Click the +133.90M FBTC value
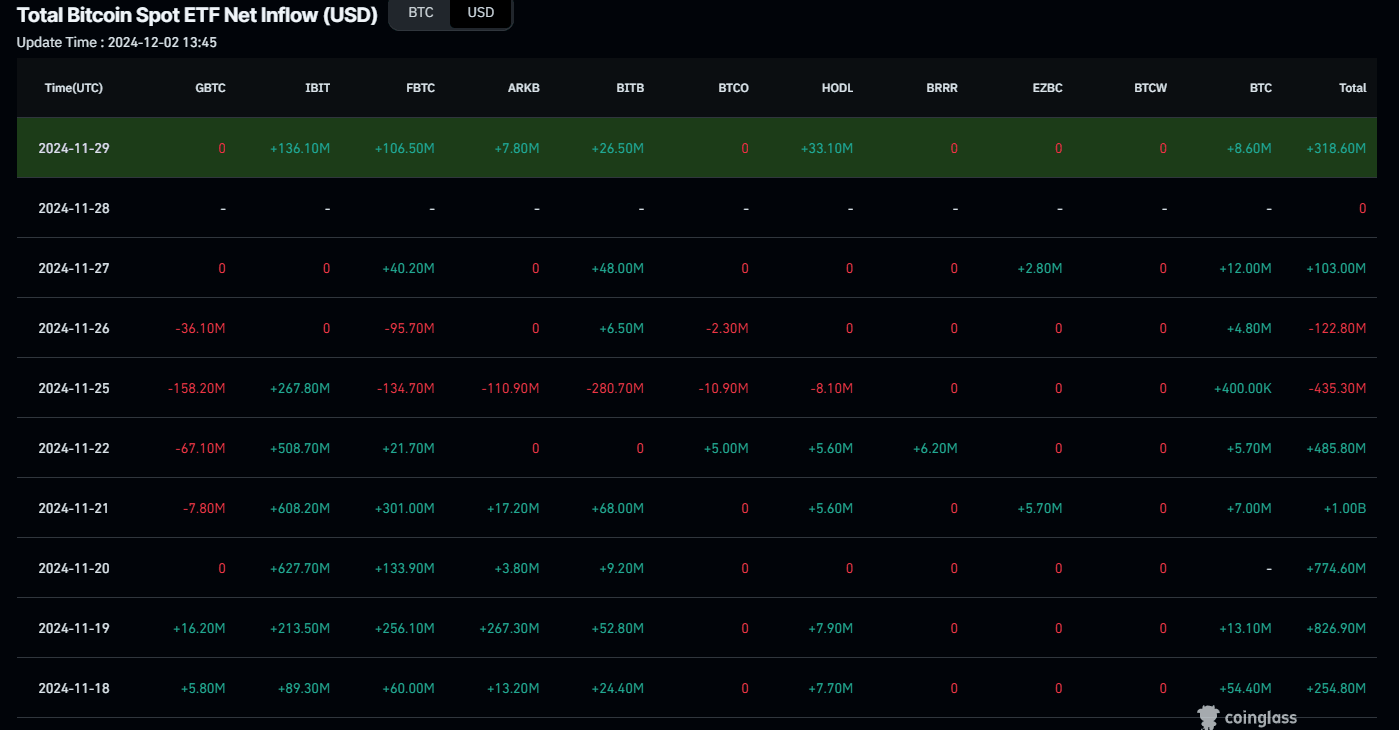 405,568
